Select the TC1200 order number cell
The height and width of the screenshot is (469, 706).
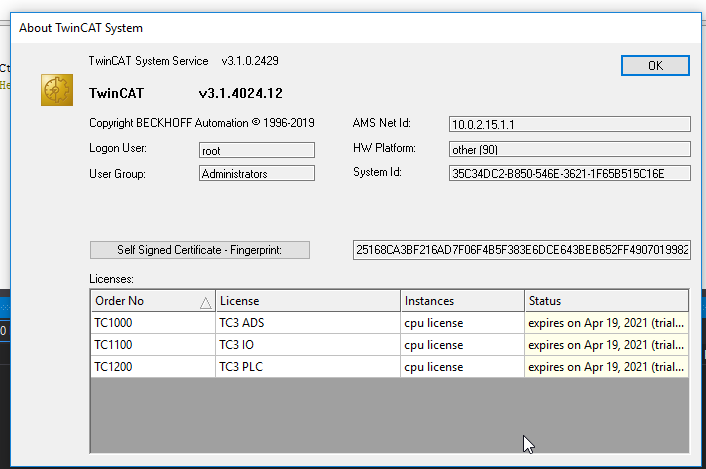(x=153, y=367)
